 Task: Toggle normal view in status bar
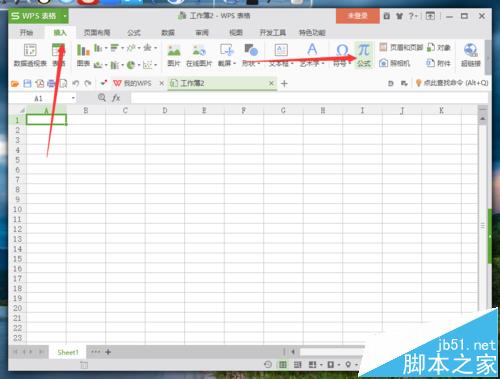coord(283,365)
